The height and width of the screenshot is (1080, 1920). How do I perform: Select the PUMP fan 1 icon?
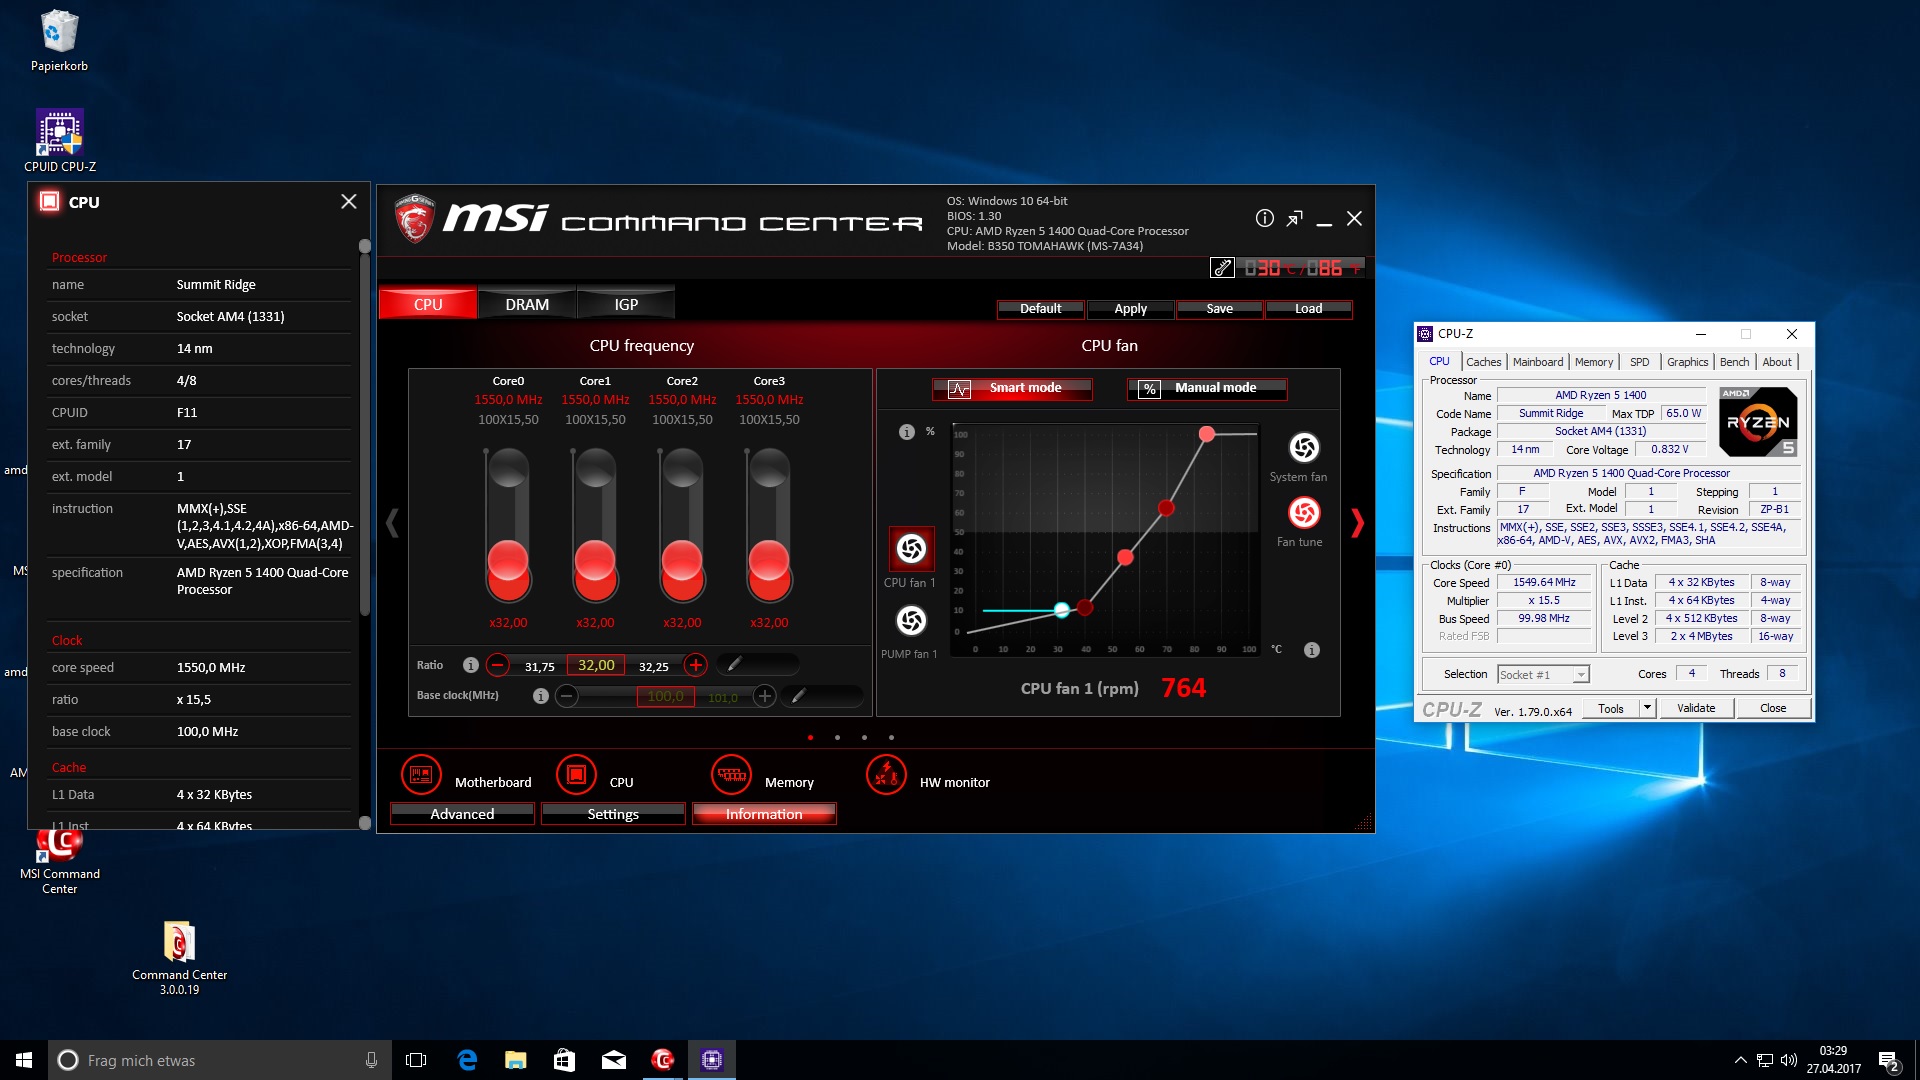click(x=911, y=621)
